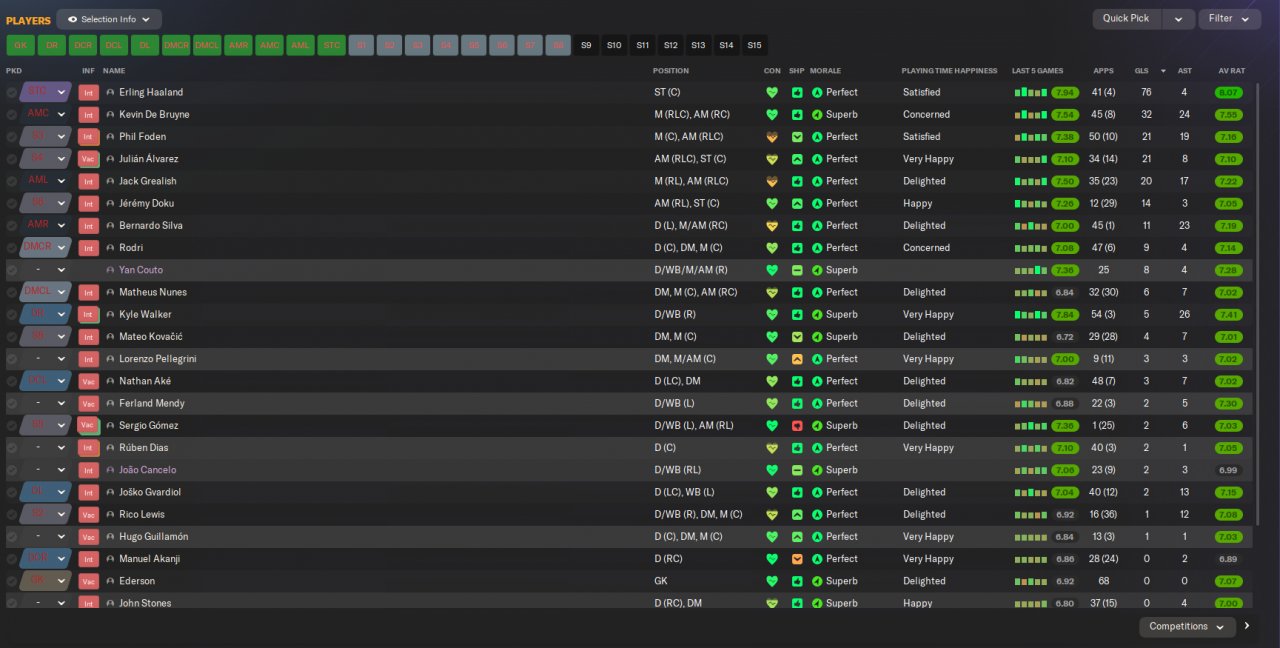Click Mateo Kovačić's match sharpness icon
The image size is (1280, 648).
pyautogui.click(x=797, y=337)
